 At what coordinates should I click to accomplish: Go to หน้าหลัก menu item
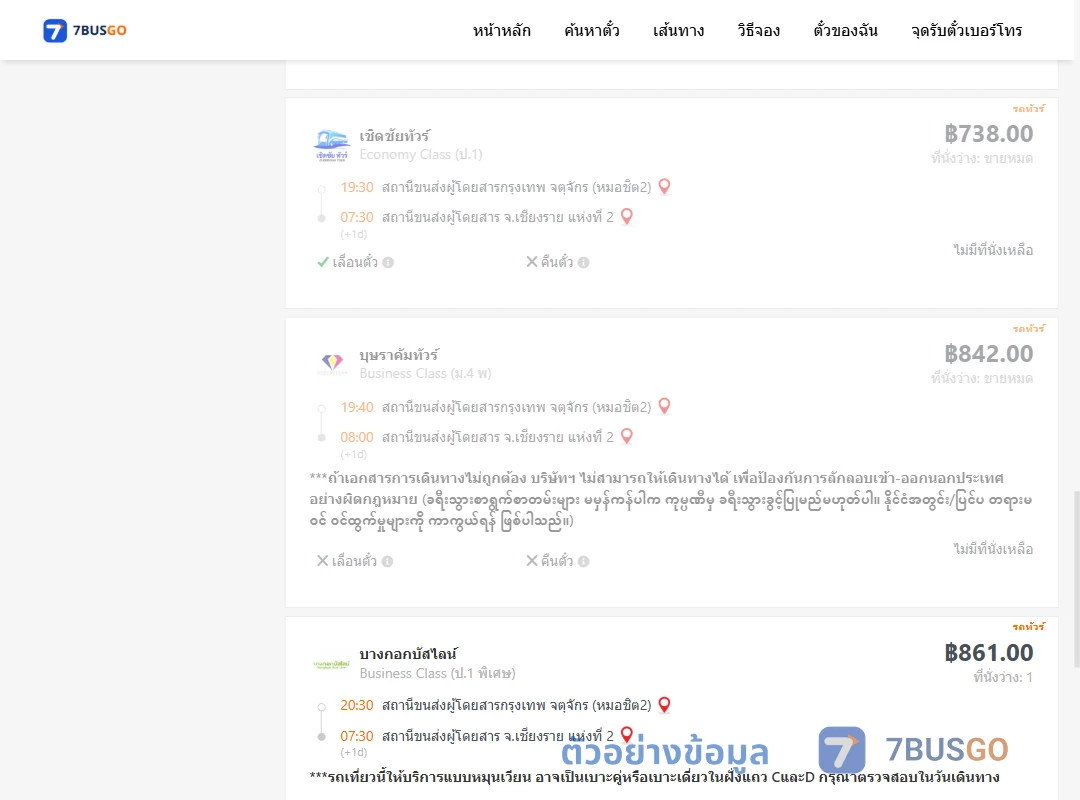tap(501, 30)
